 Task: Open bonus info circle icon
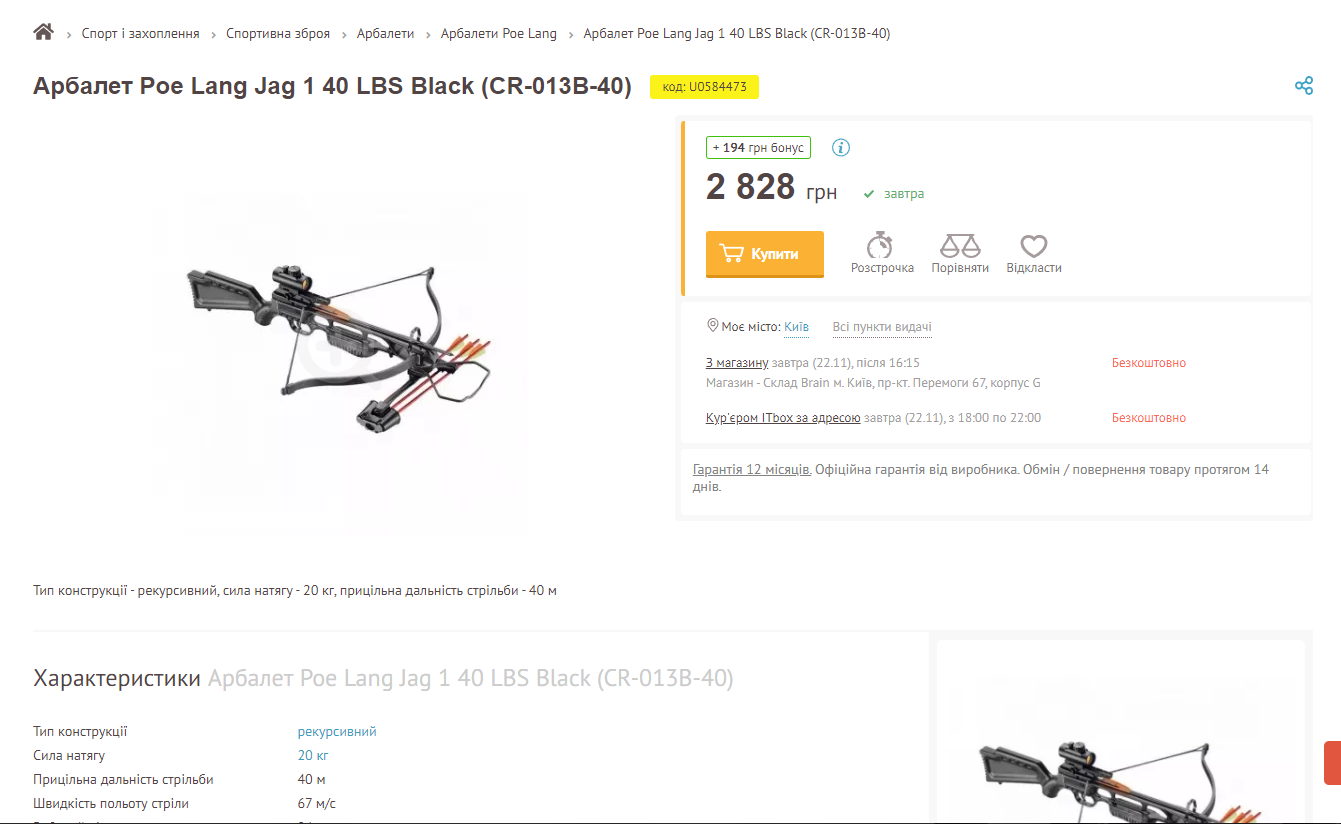coord(841,148)
